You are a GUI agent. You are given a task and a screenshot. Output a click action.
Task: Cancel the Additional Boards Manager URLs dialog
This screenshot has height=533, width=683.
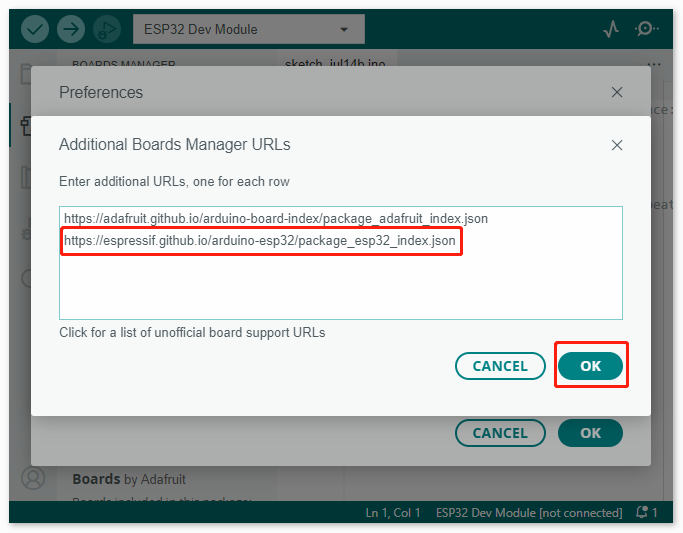pos(500,366)
